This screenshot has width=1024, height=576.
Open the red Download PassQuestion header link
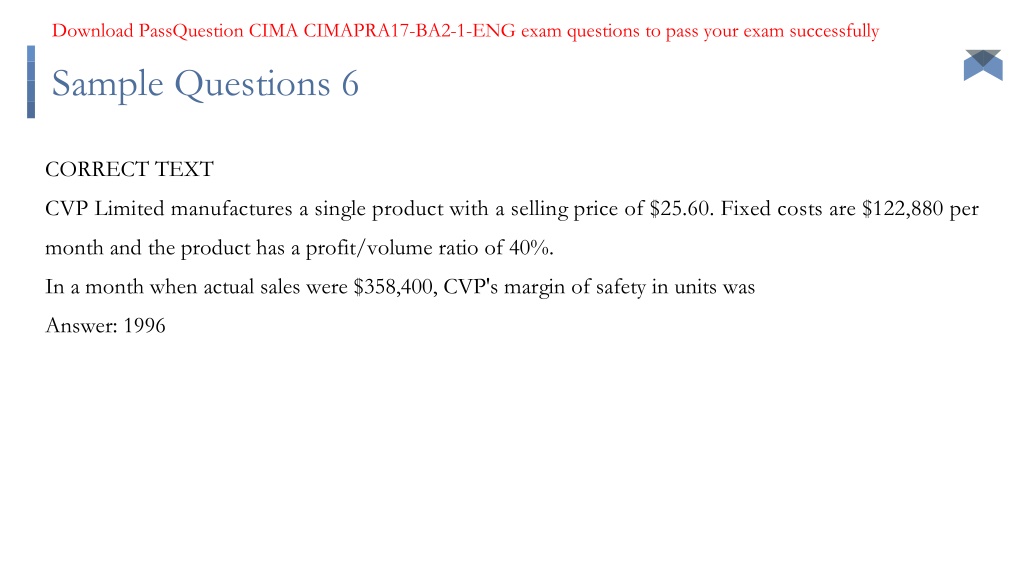tap(465, 31)
